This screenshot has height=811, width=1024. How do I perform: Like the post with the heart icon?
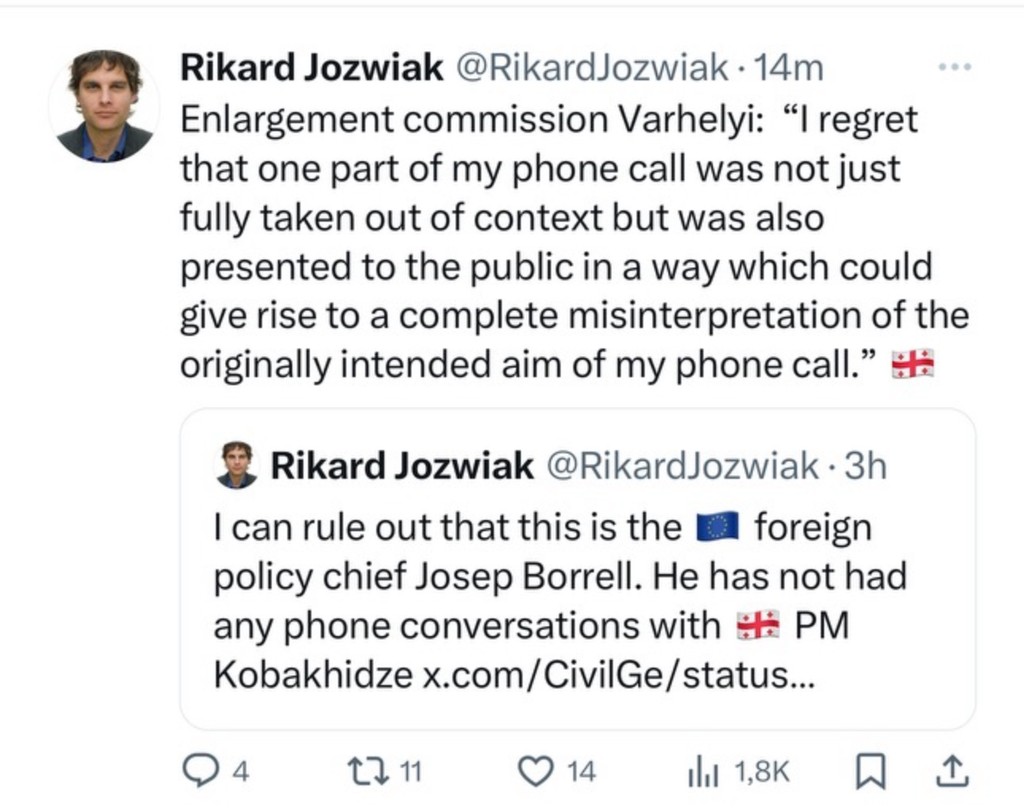click(537, 770)
